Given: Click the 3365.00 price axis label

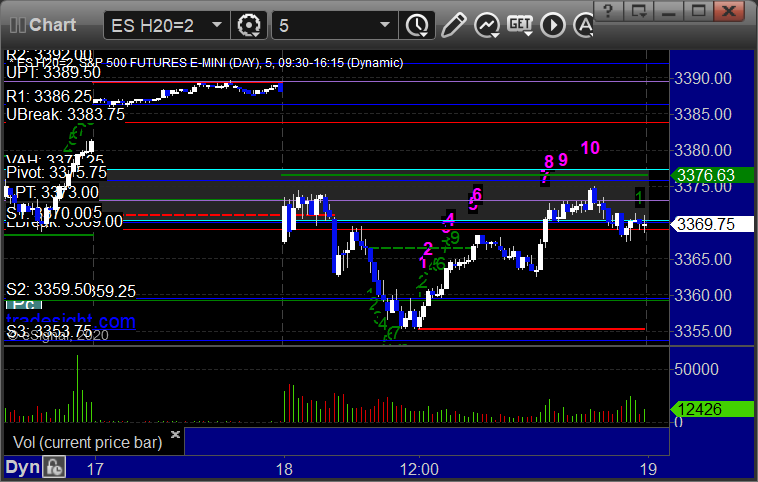Looking at the screenshot, I should pyautogui.click(x=703, y=259).
